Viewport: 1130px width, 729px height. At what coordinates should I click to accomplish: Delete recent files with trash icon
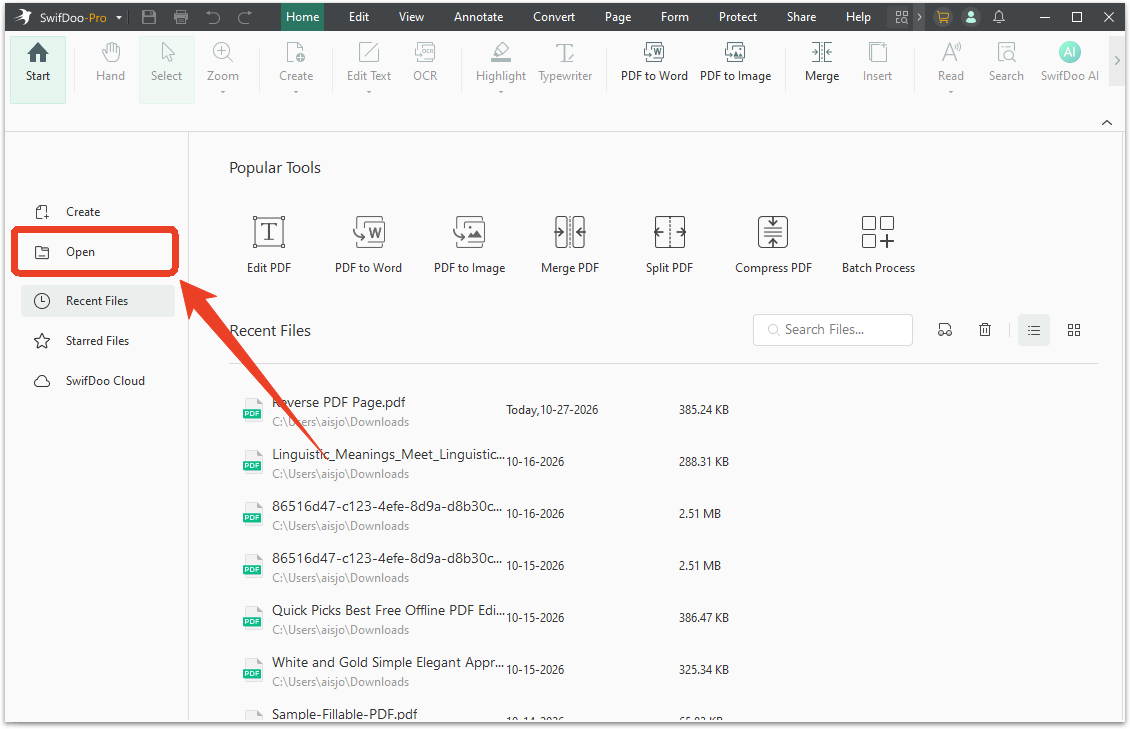(x=985, y=330)
